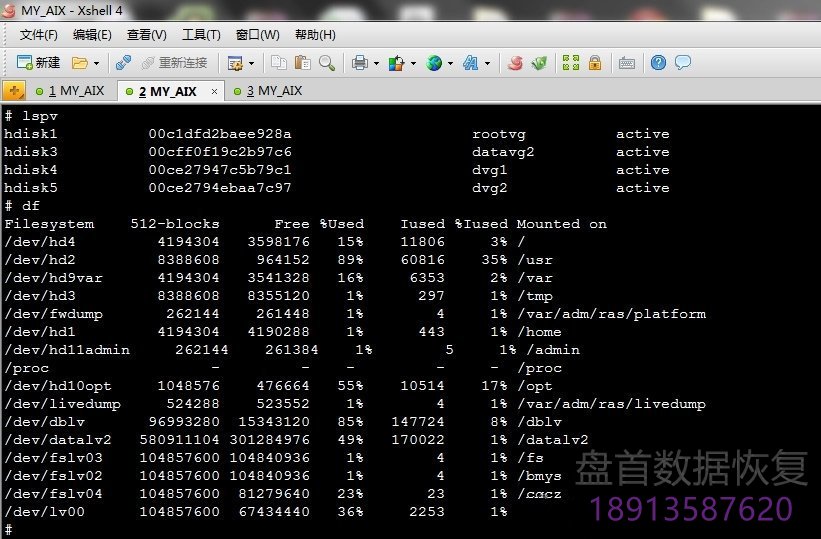Image resolution: width=821 pixels, height=539 pixels.
Task: Click the paste icon in toolbar
Action: (x=303, y=63)
